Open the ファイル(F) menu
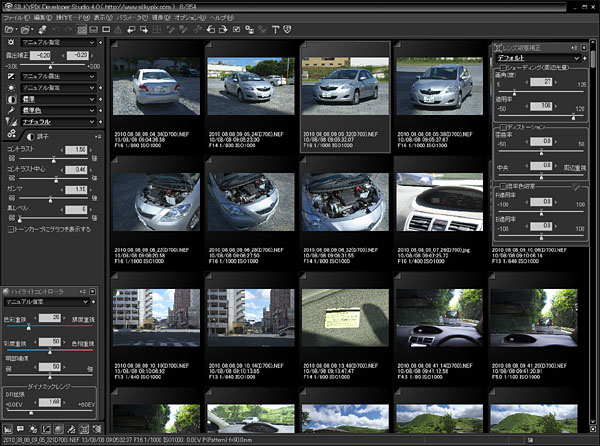This screenshot has height=446, width=600. pyautogui.click(x=16, y=18)
